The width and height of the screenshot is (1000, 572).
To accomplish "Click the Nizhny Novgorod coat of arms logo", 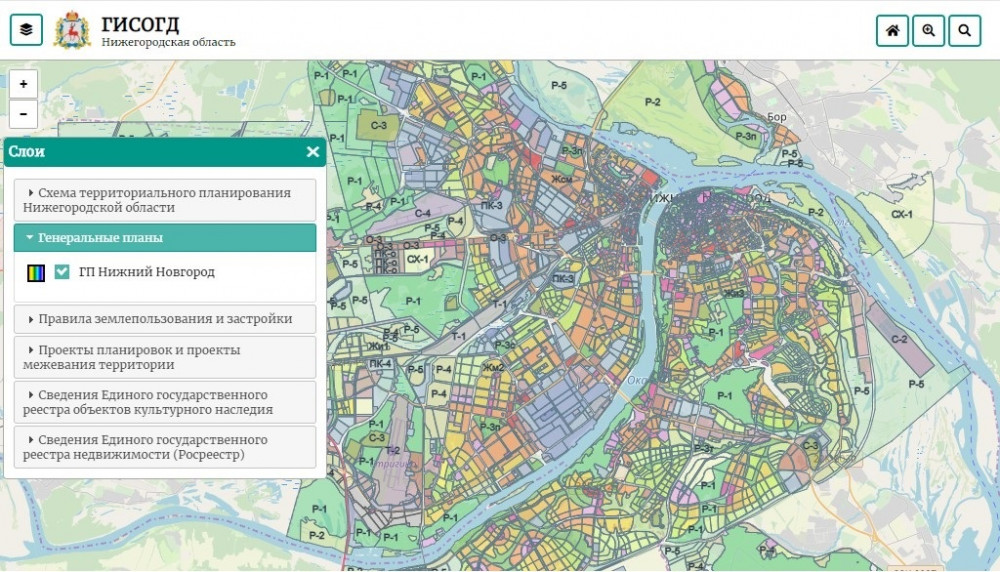I will (x=72, y=30).
